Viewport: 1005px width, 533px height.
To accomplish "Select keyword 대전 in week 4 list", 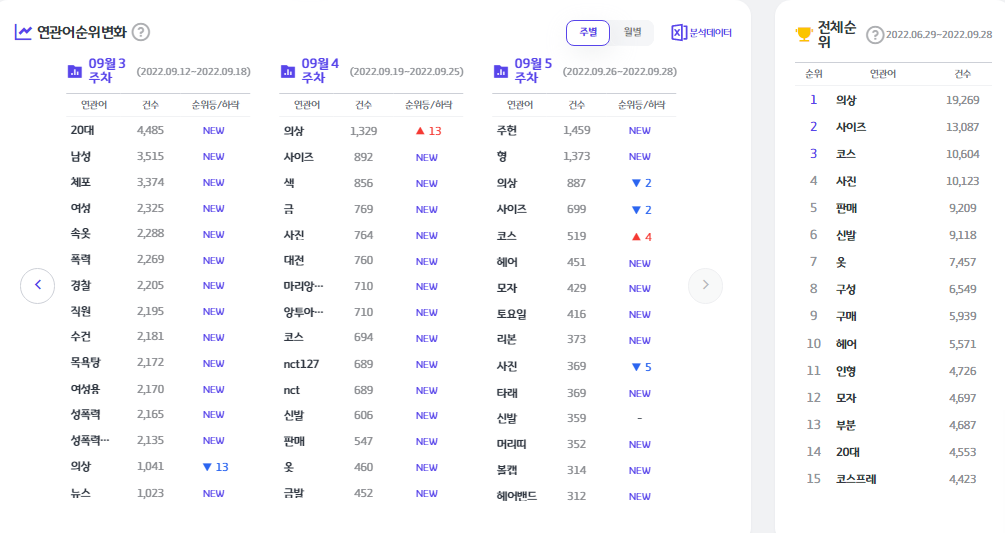I will click(294, 260).
